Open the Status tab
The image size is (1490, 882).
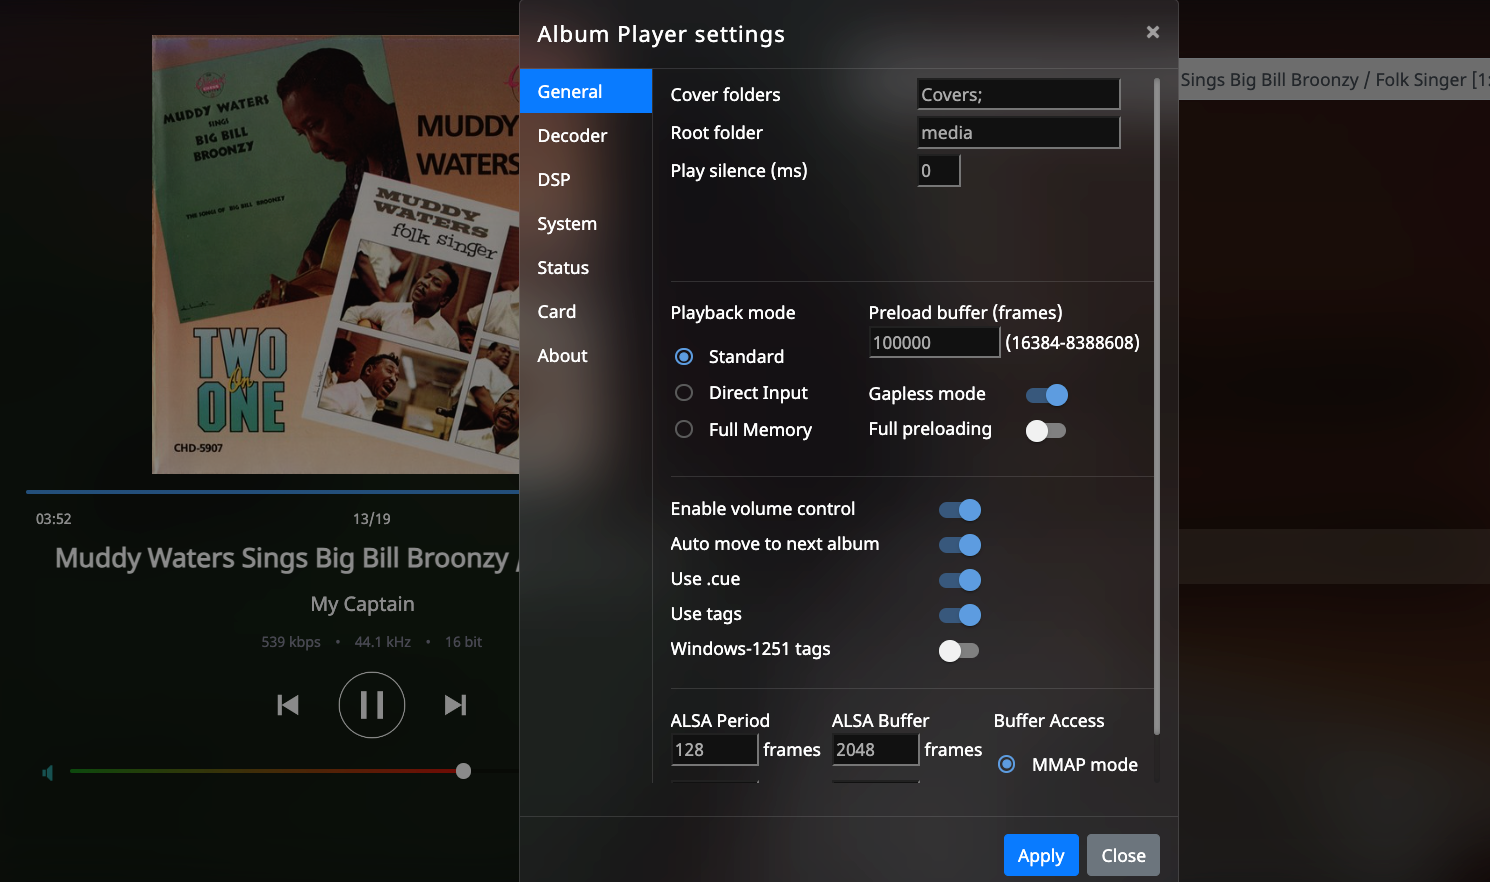click(x=586, y=267)
